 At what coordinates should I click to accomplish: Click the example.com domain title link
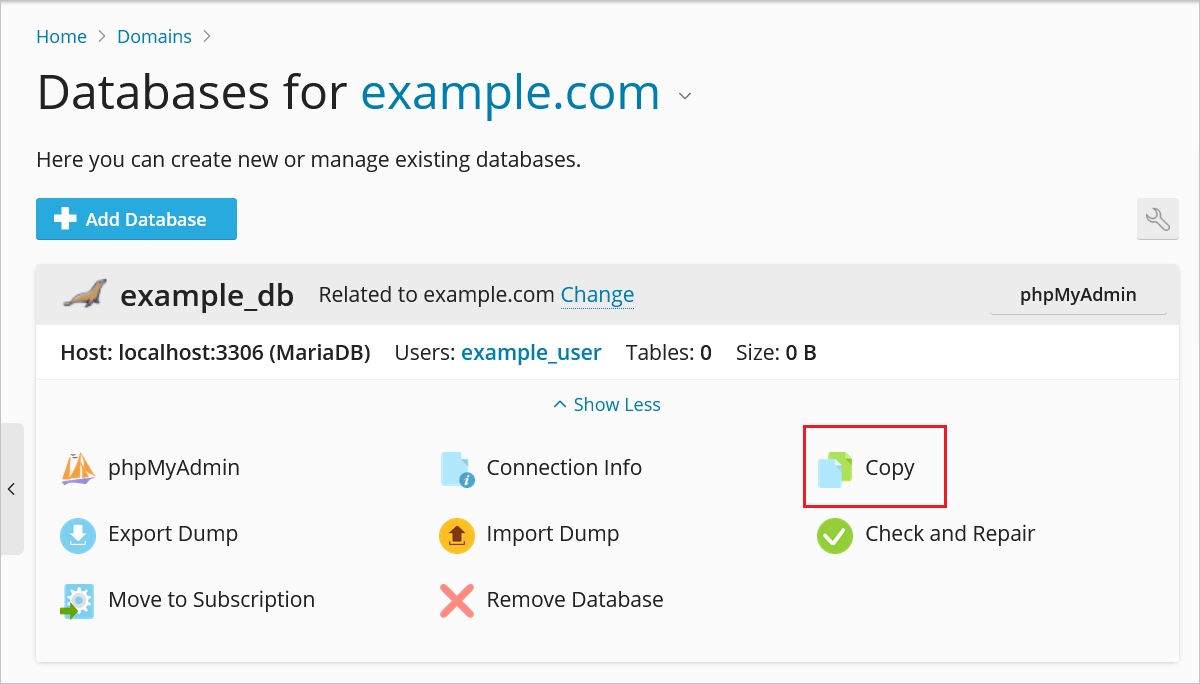click(510, 93)
